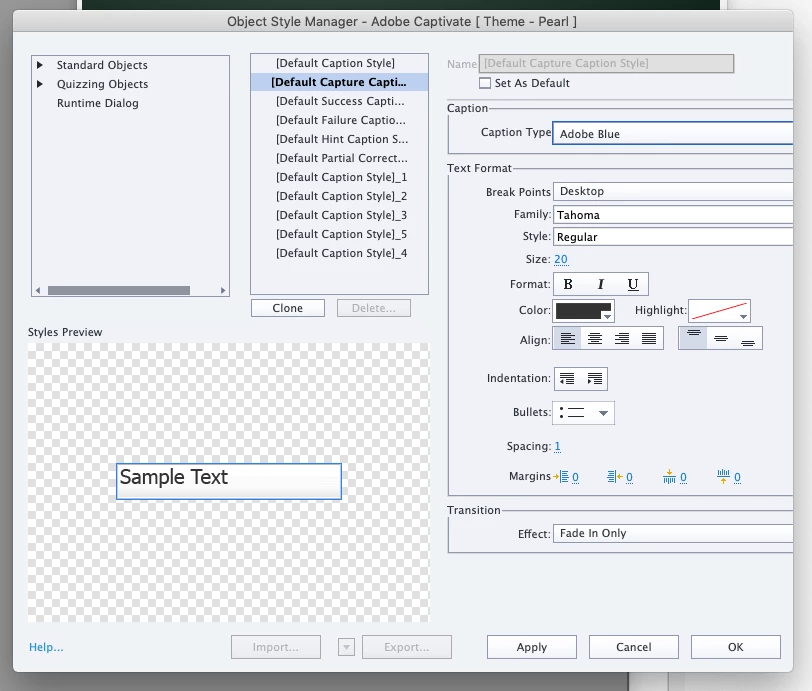Open transition Effect dropdown
Image resolution: width=812 pixels, height=691 pixels.
click(x=673, y=533)
